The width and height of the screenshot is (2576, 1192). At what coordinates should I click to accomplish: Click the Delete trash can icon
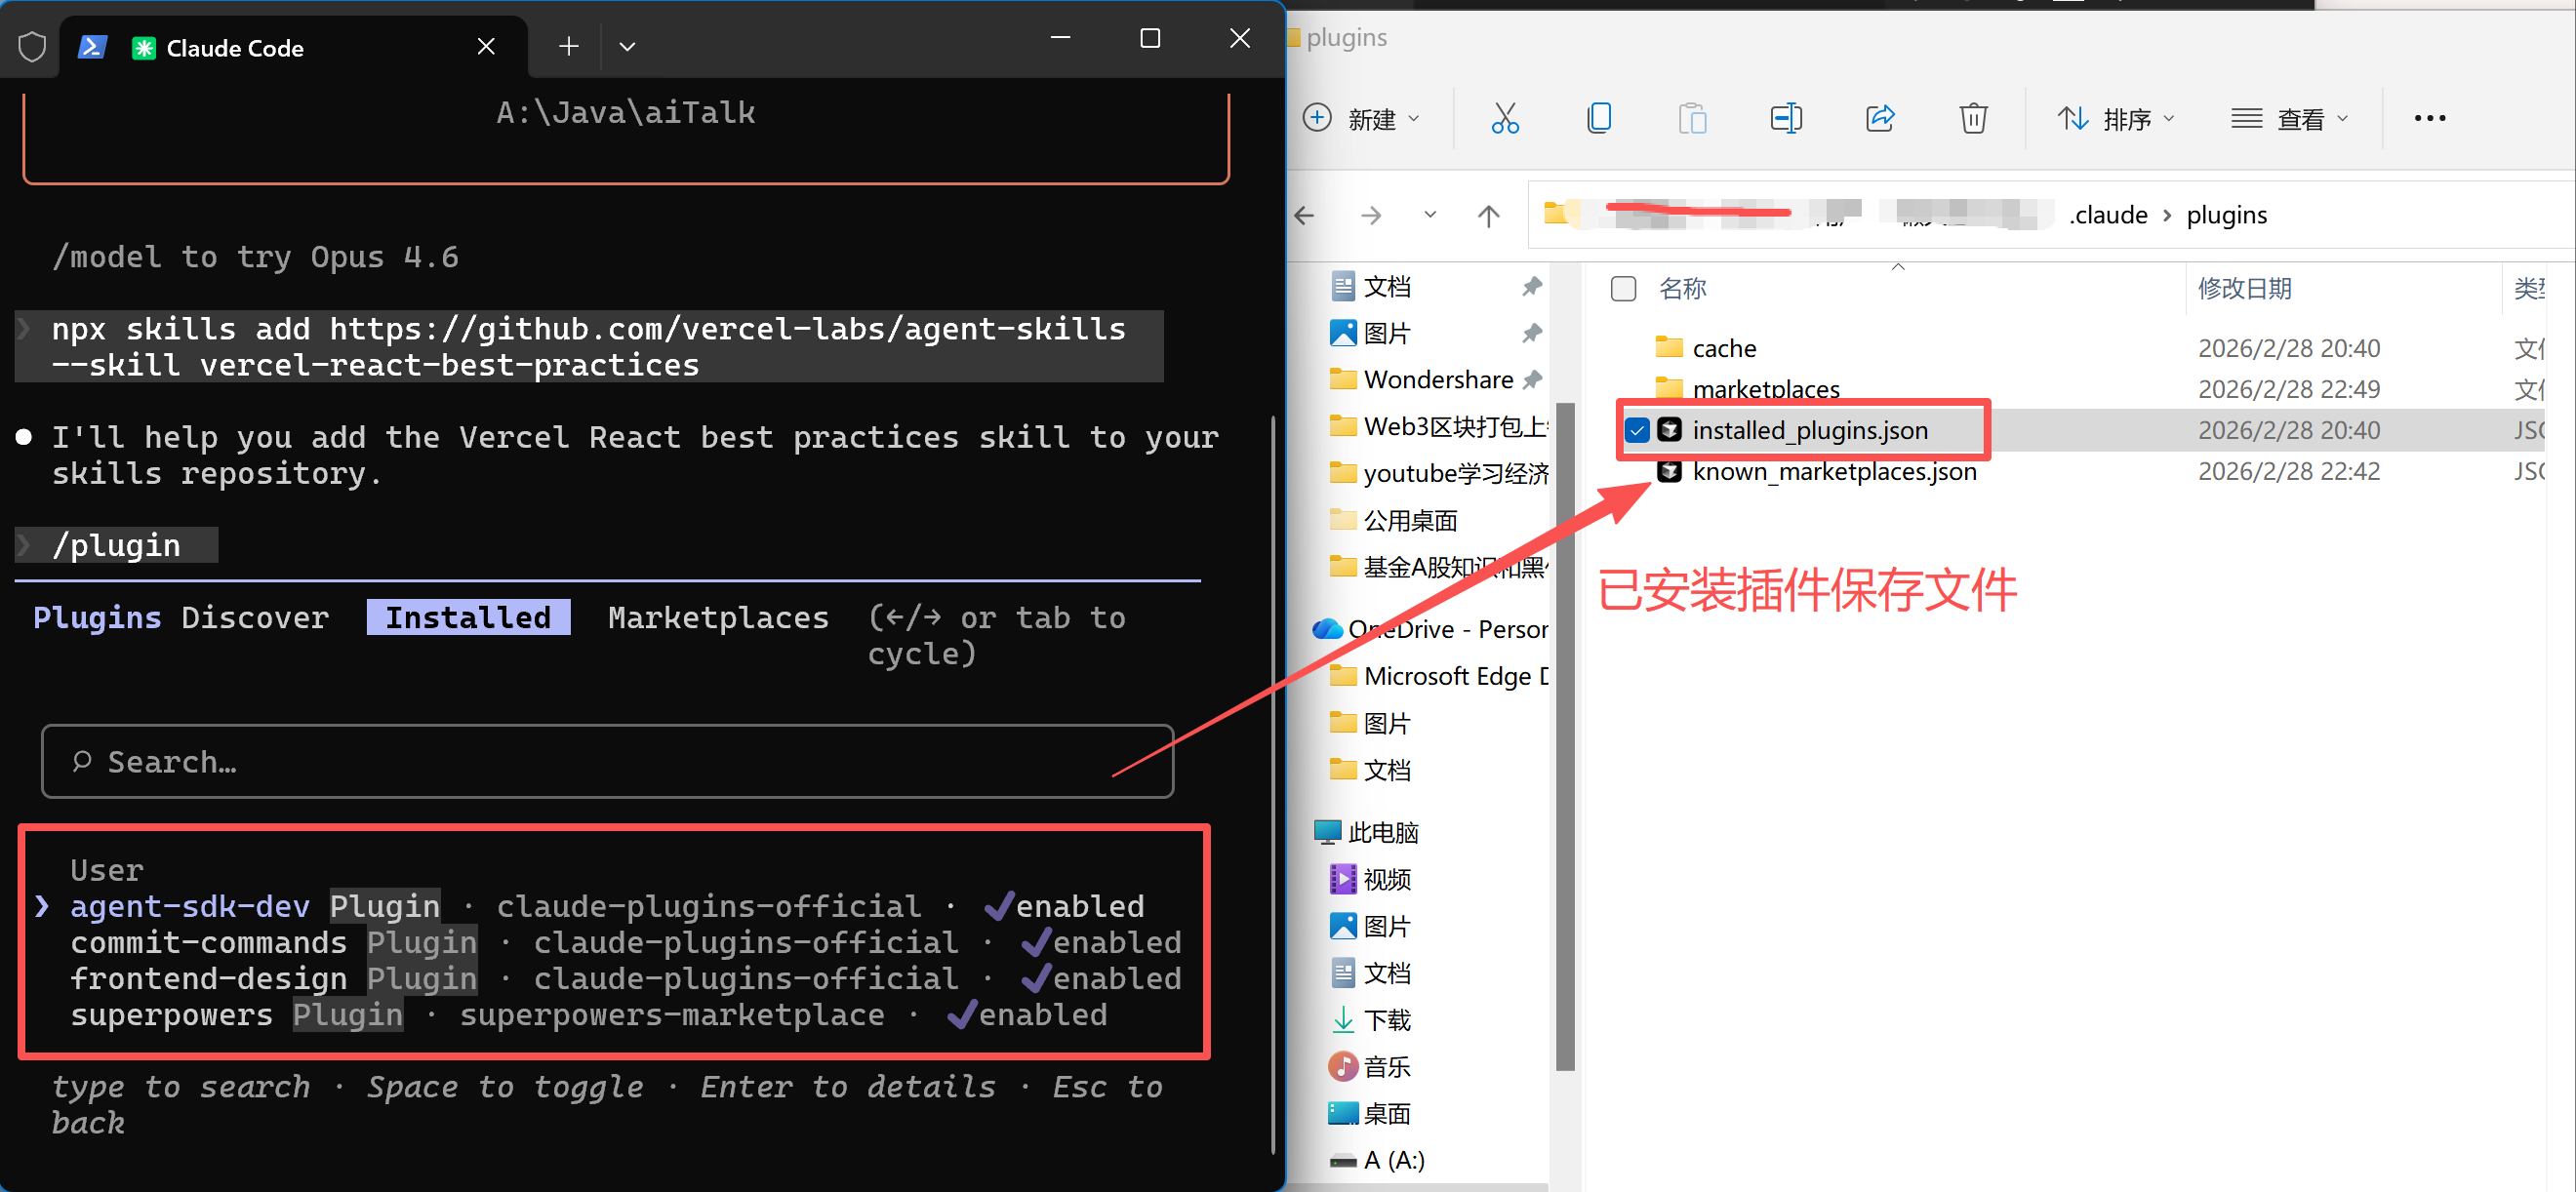pos(1972,118)
